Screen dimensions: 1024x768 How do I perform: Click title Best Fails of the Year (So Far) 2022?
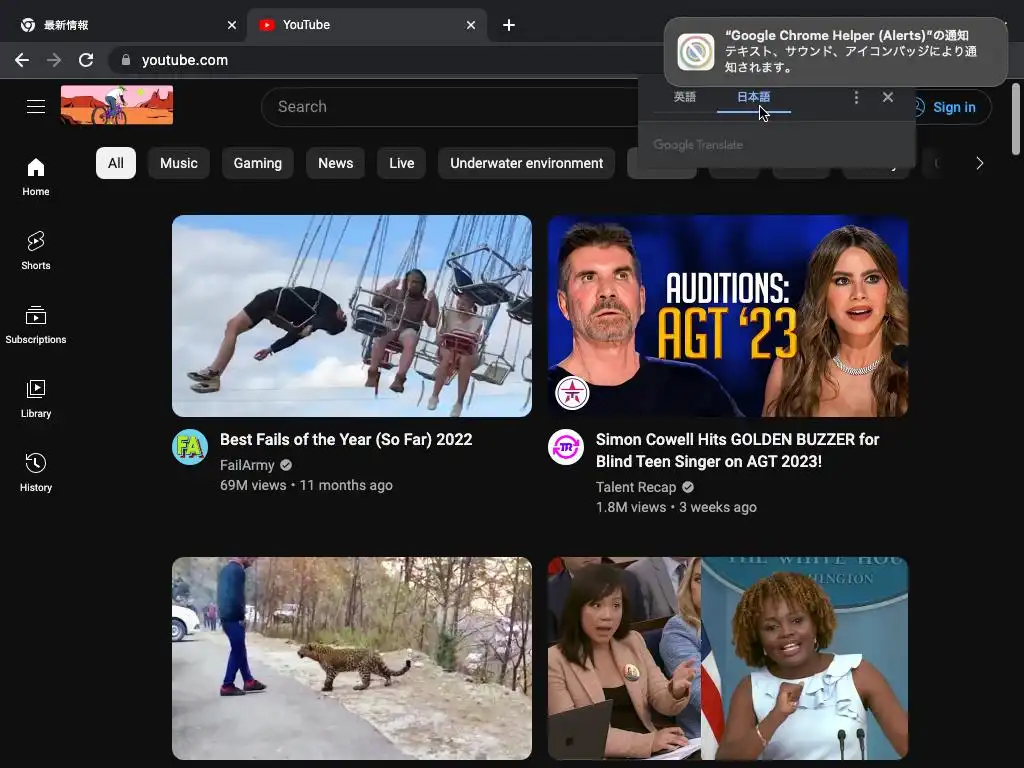tap(346, 440)
